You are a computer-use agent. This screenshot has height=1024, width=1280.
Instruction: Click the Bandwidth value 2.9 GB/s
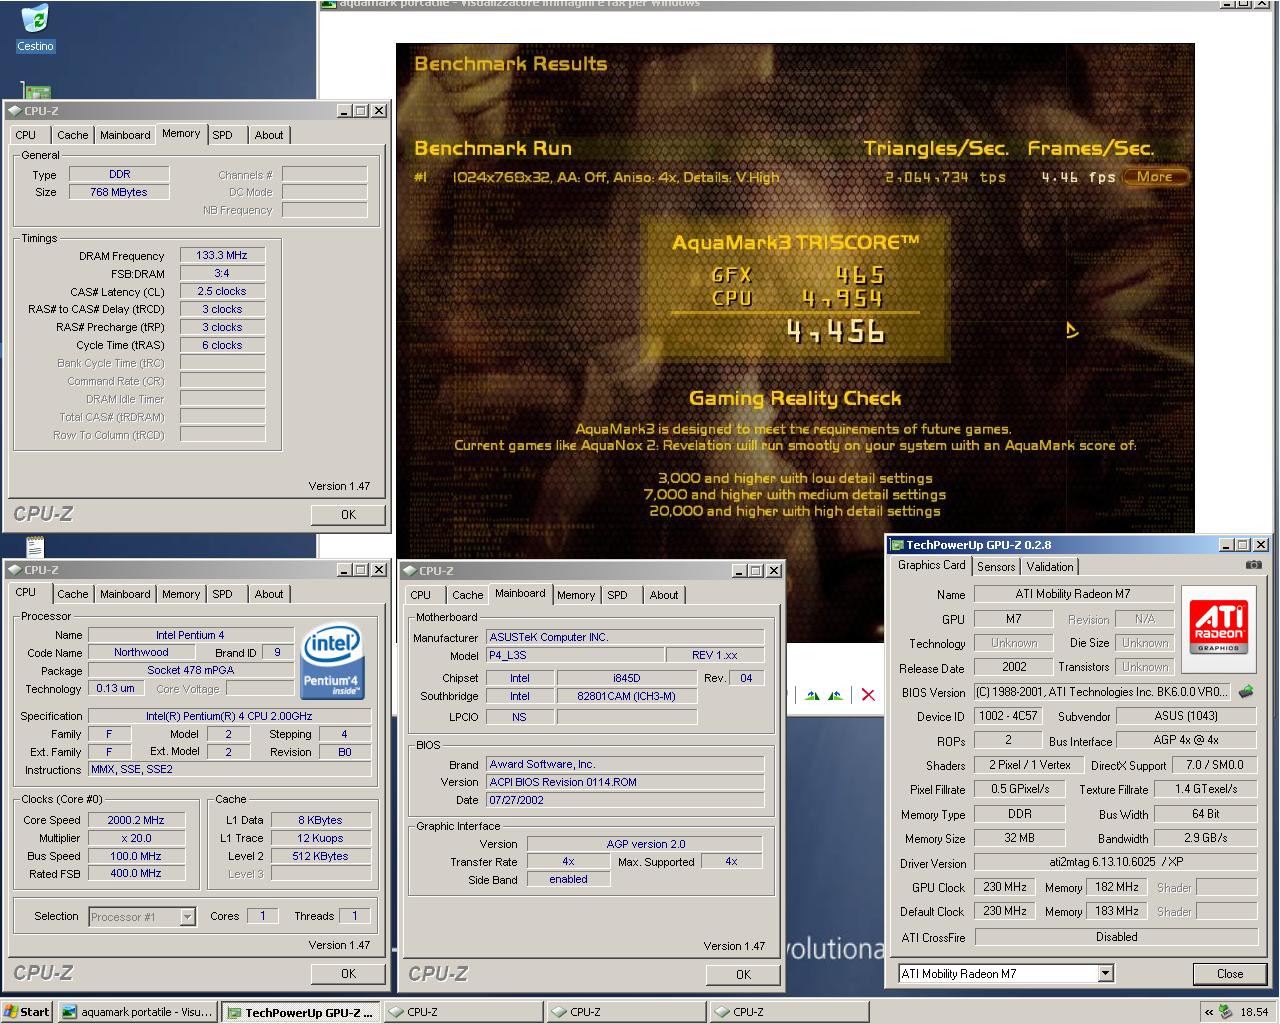(1205, 838)
